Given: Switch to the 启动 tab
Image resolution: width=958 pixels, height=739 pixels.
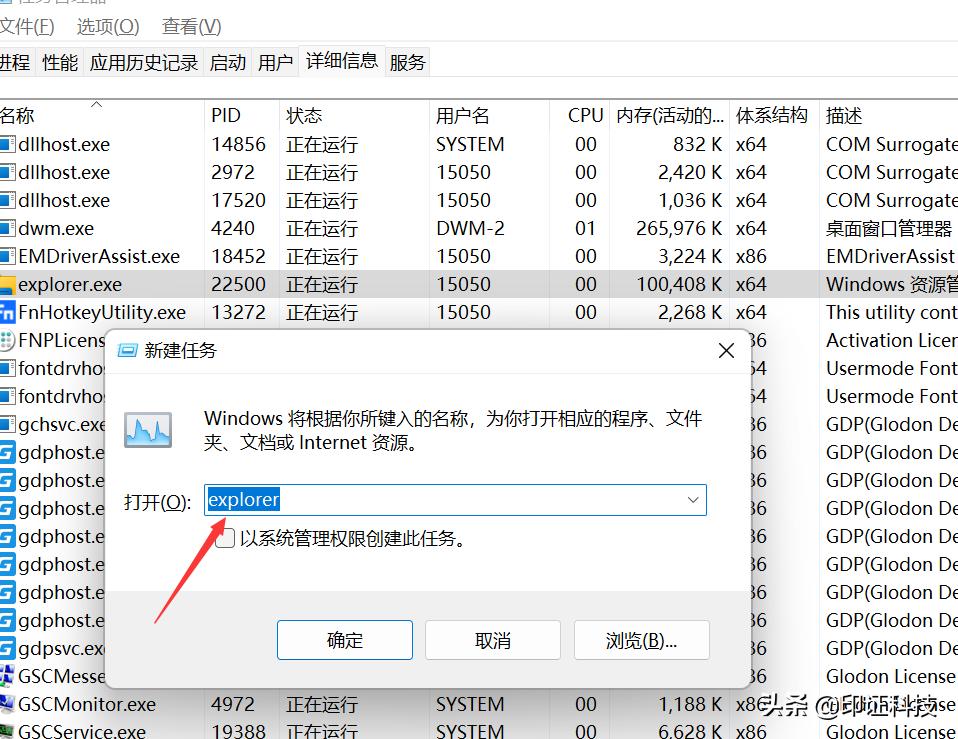Looking at the screenshot, I should click(x=227, y=61).
